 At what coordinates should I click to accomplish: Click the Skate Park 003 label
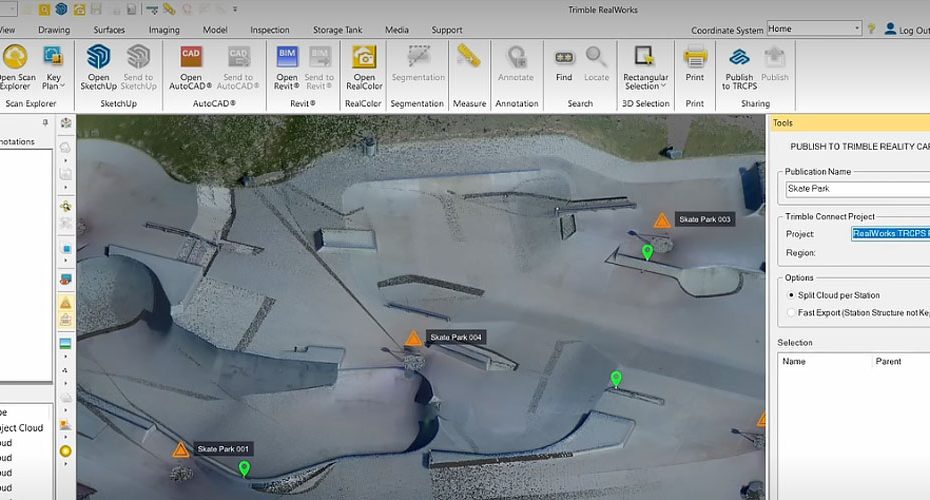click(x=705, y=219)
